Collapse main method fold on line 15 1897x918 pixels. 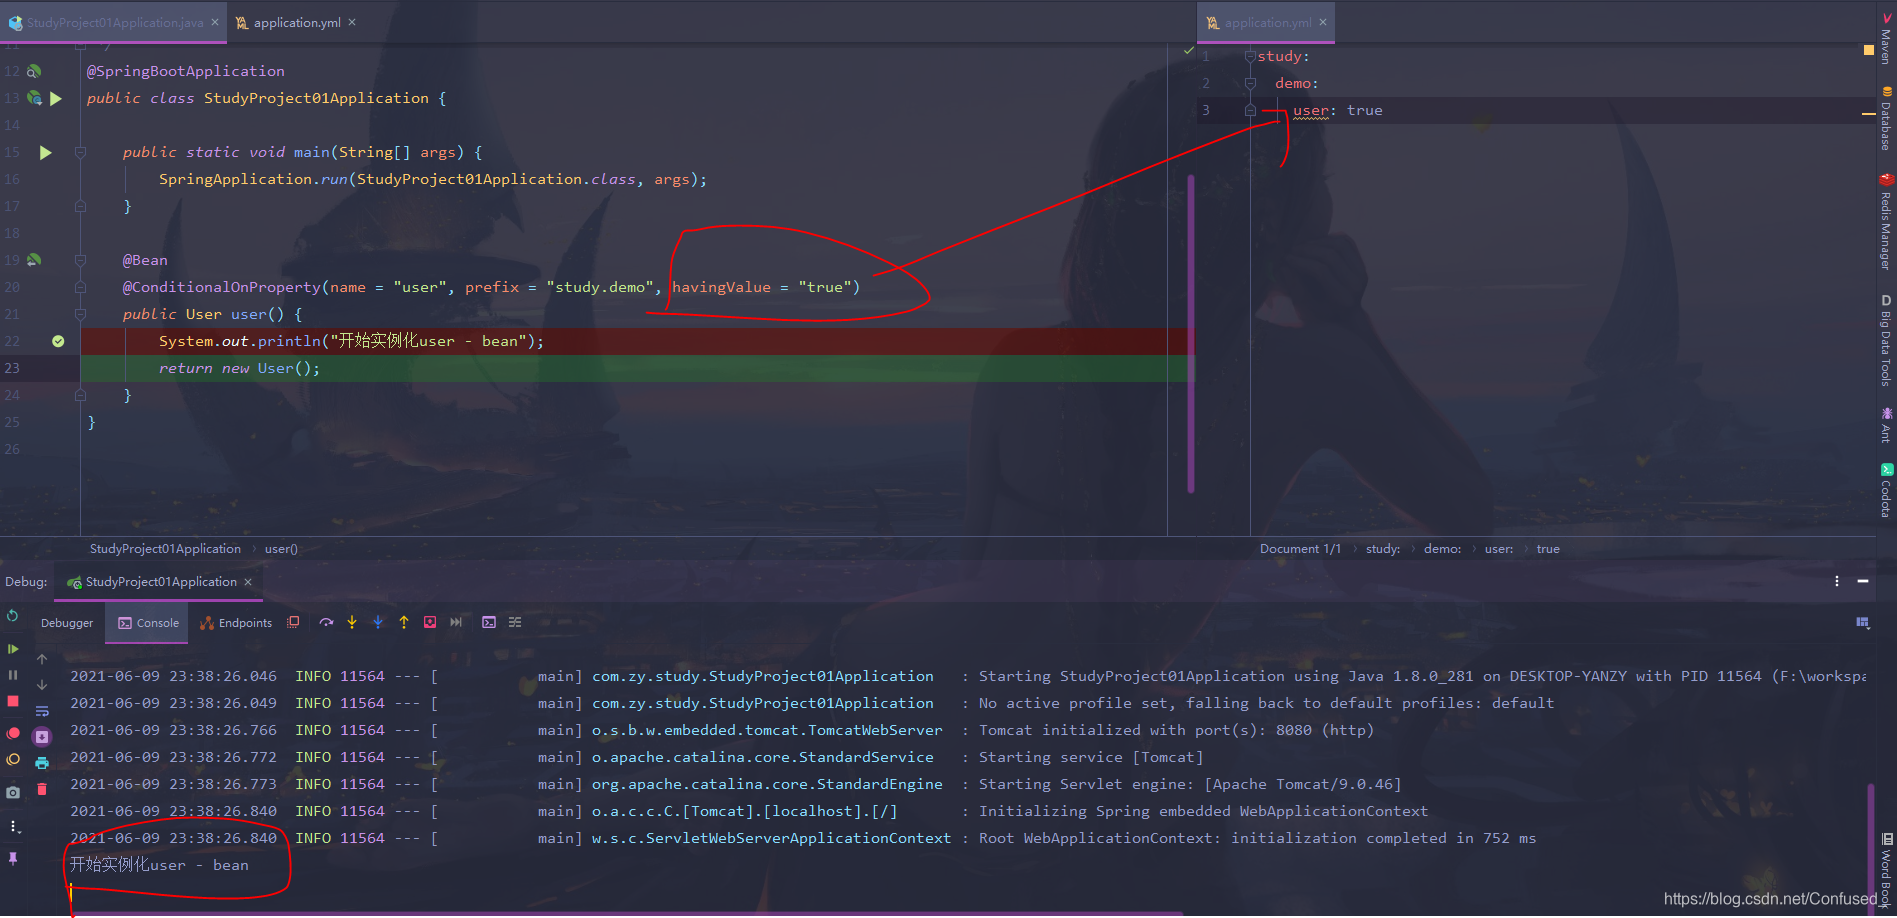coord(80,152)
